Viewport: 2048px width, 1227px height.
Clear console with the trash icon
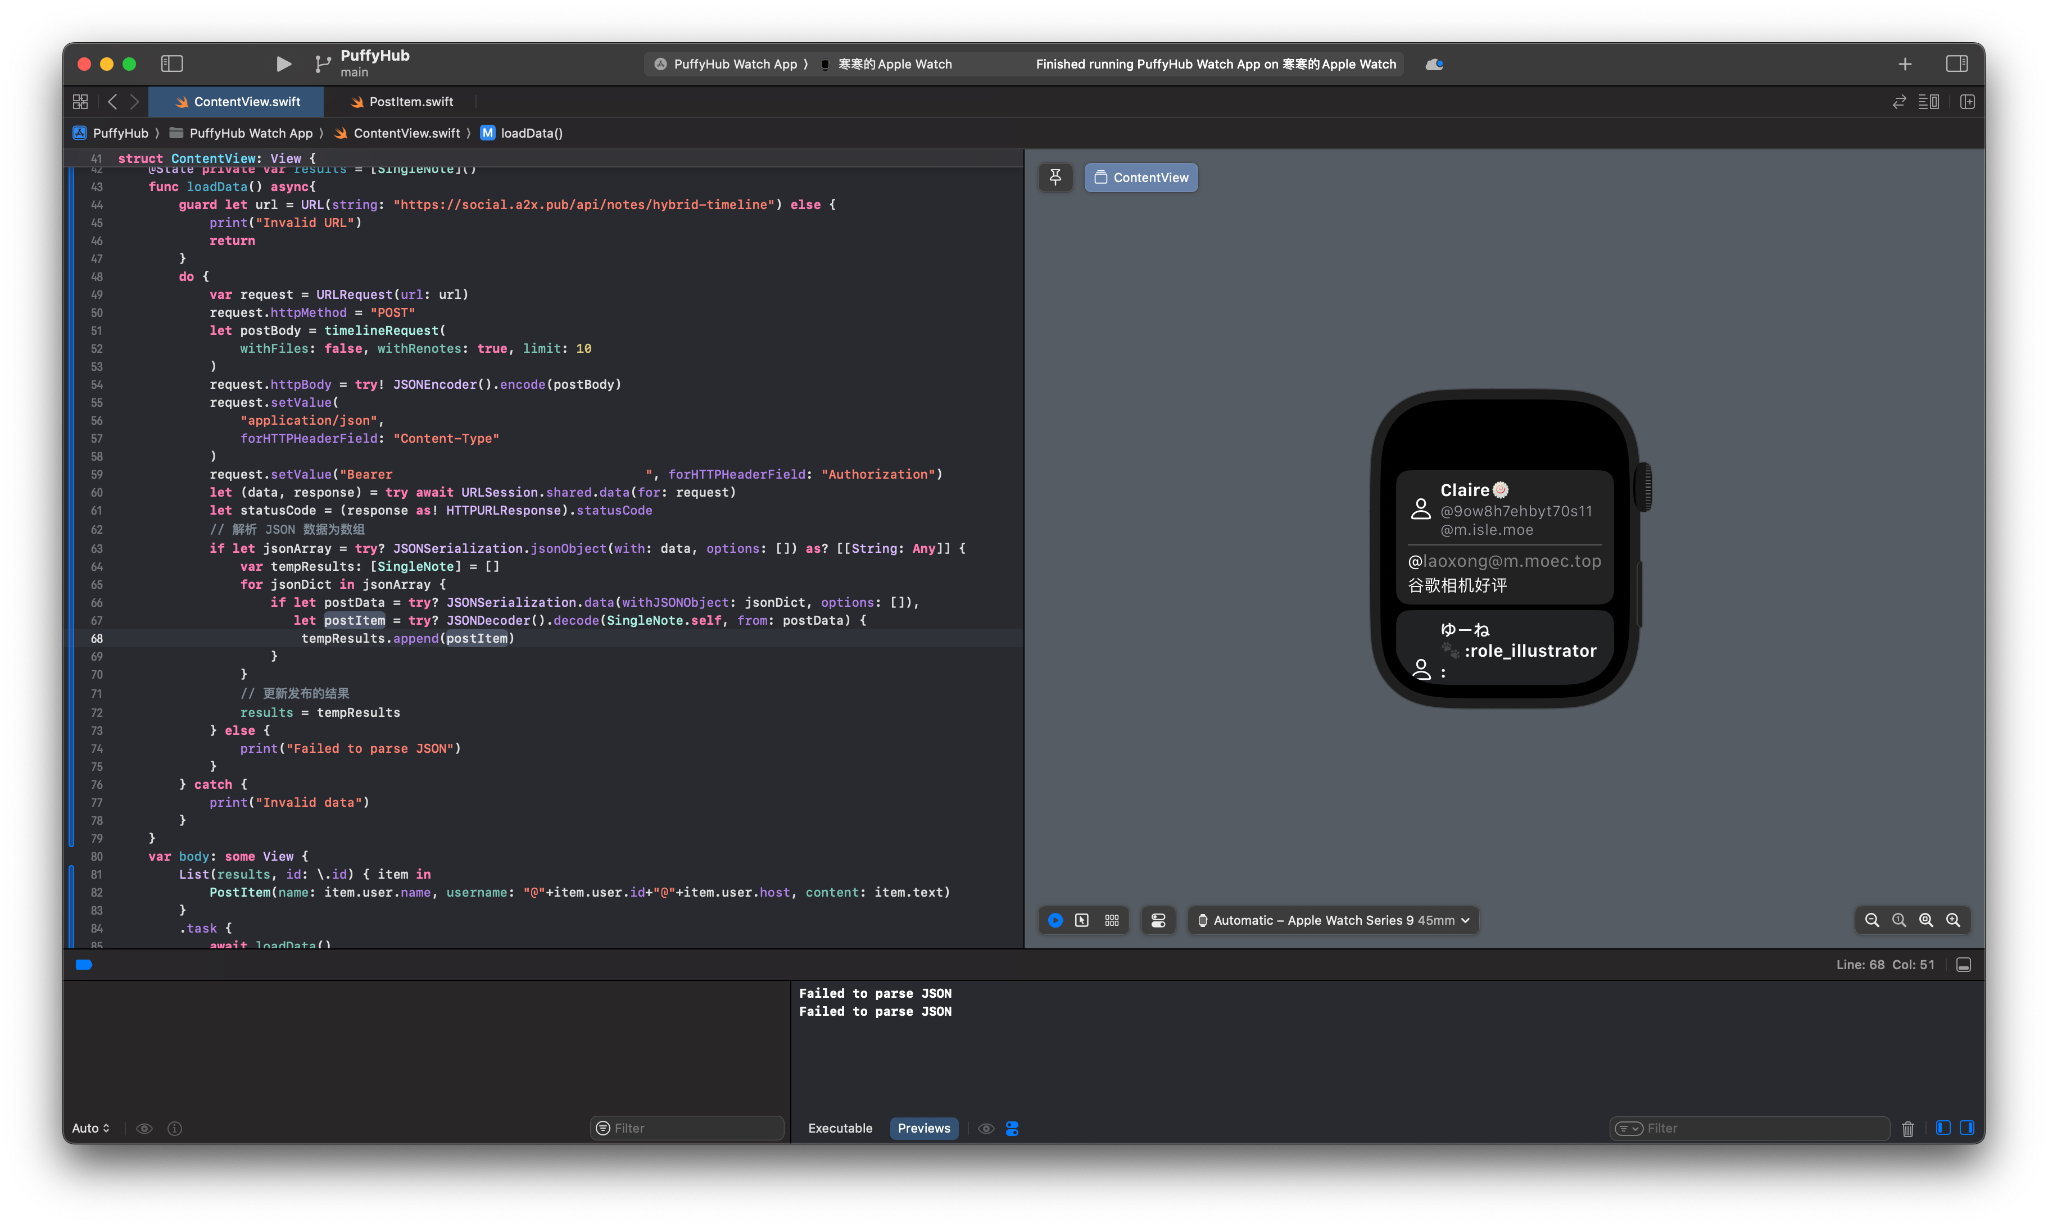(1907, 1128)
